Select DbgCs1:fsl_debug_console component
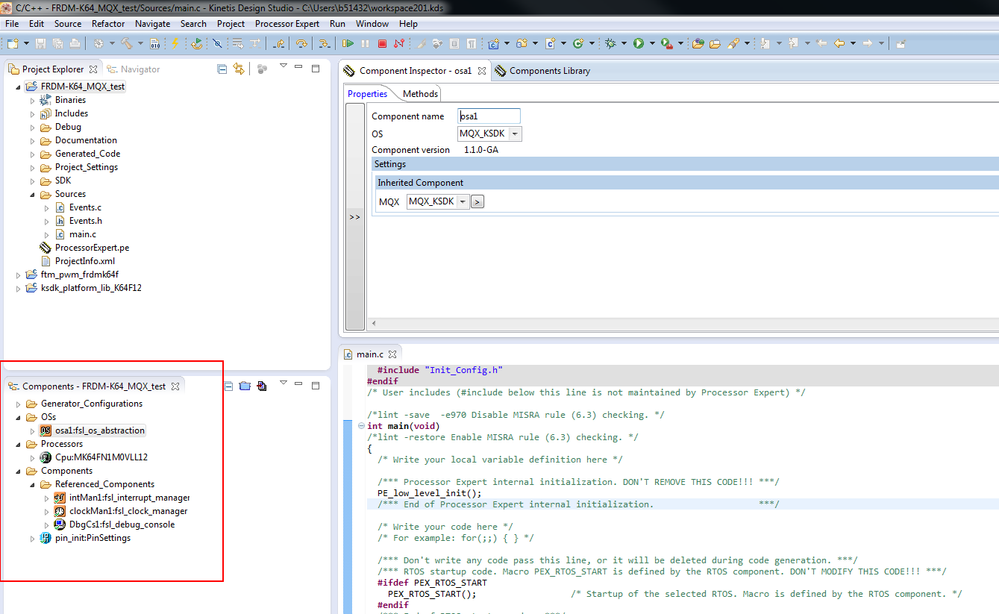999x614 pixels. click(x=122, y=525)
